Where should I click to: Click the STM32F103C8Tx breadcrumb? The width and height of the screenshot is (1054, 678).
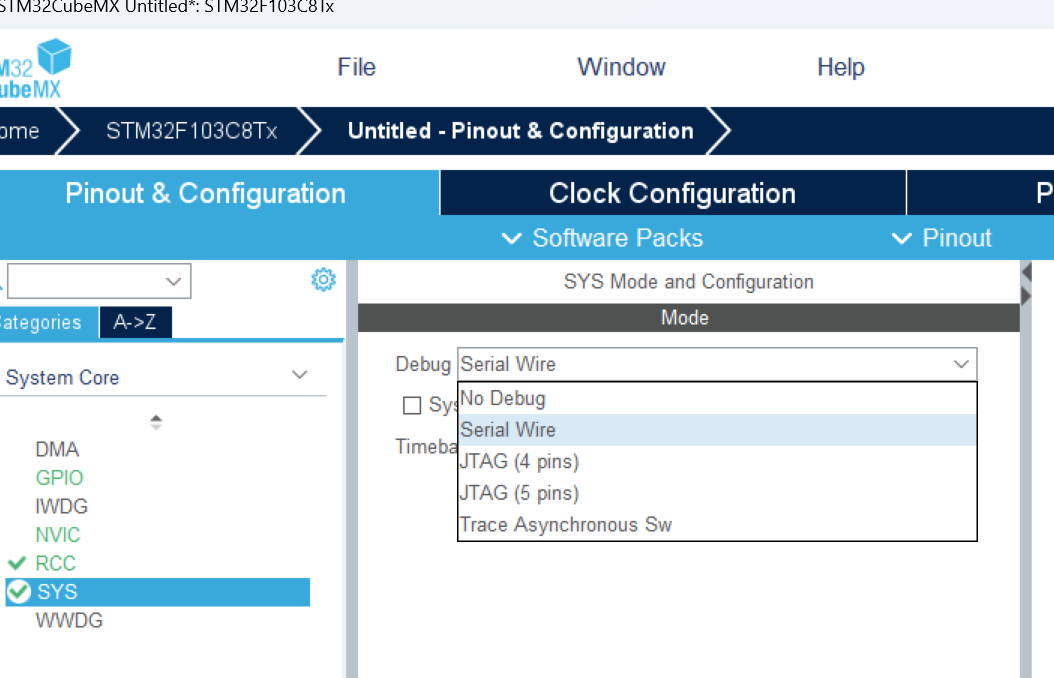[192, 131]
